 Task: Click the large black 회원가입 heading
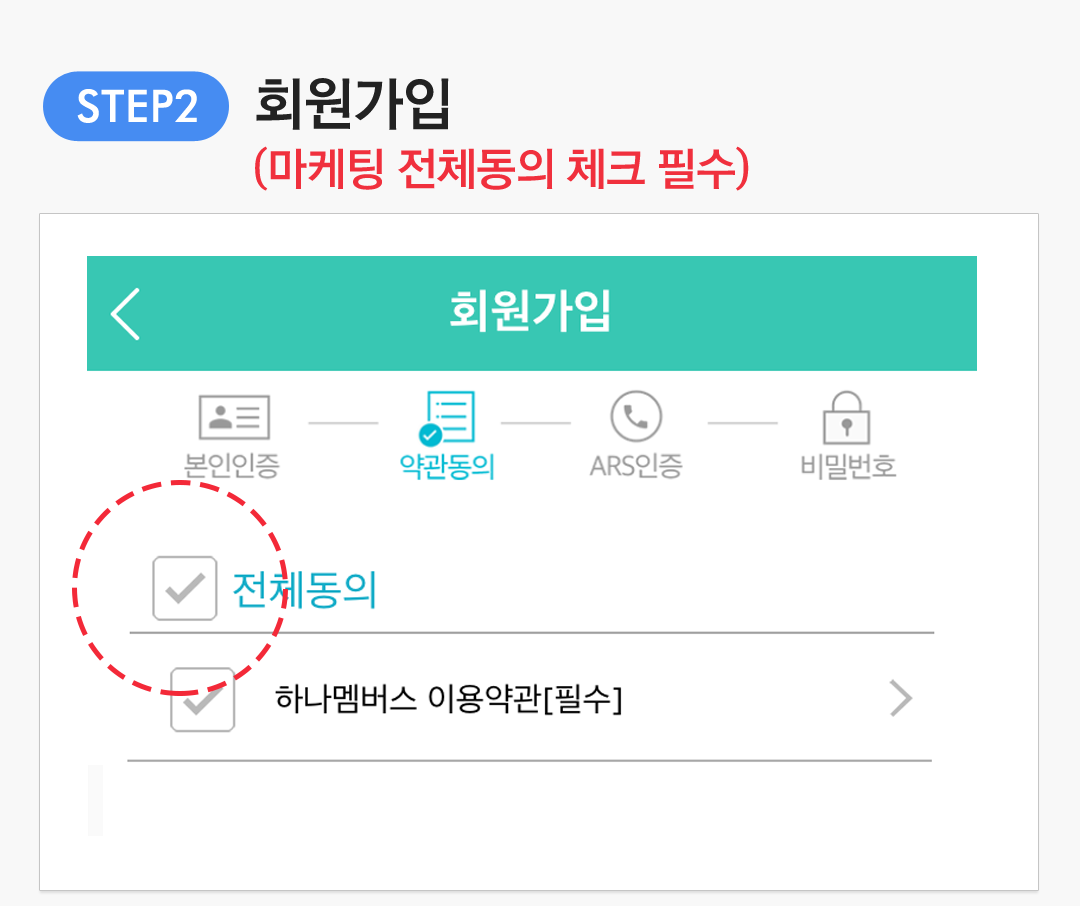tap(353, 104)
